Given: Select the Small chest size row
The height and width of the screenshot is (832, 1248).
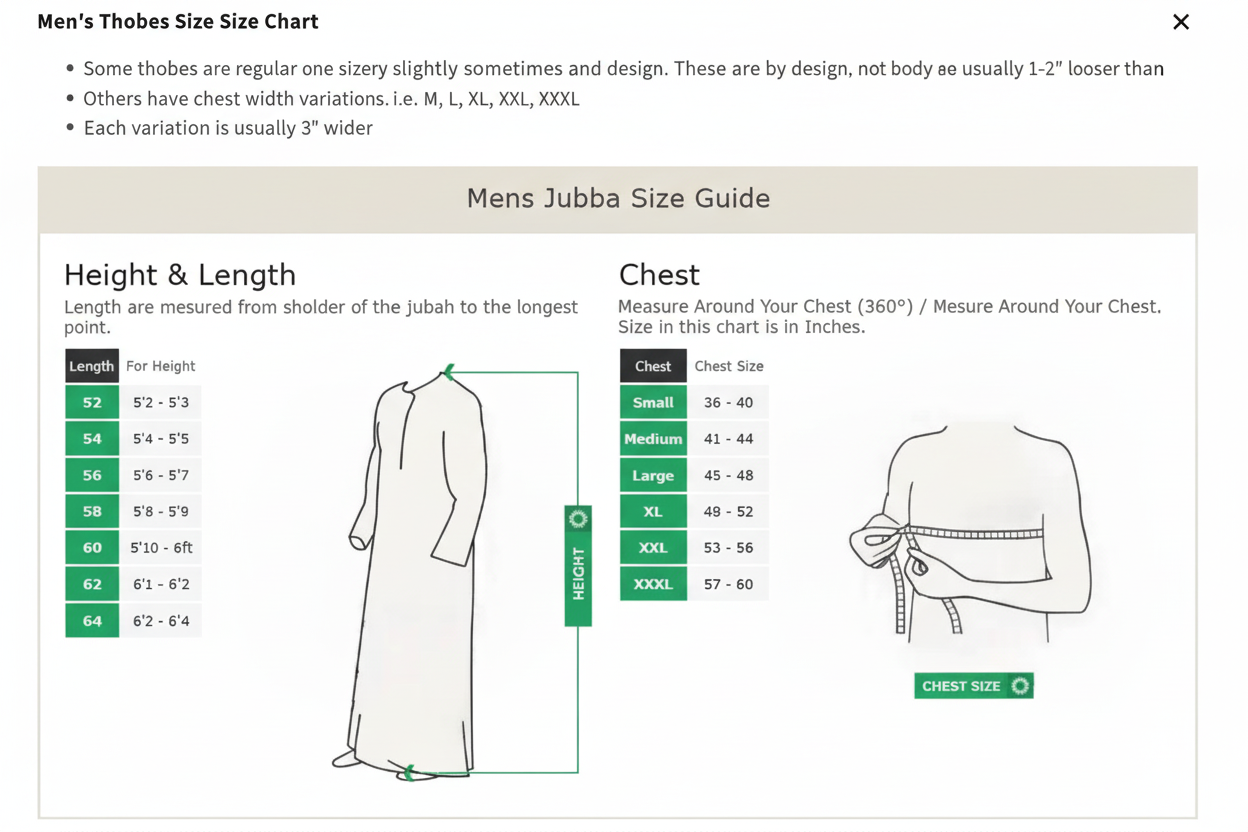Looking at the screenshot, I should click(x=694, y=402).
